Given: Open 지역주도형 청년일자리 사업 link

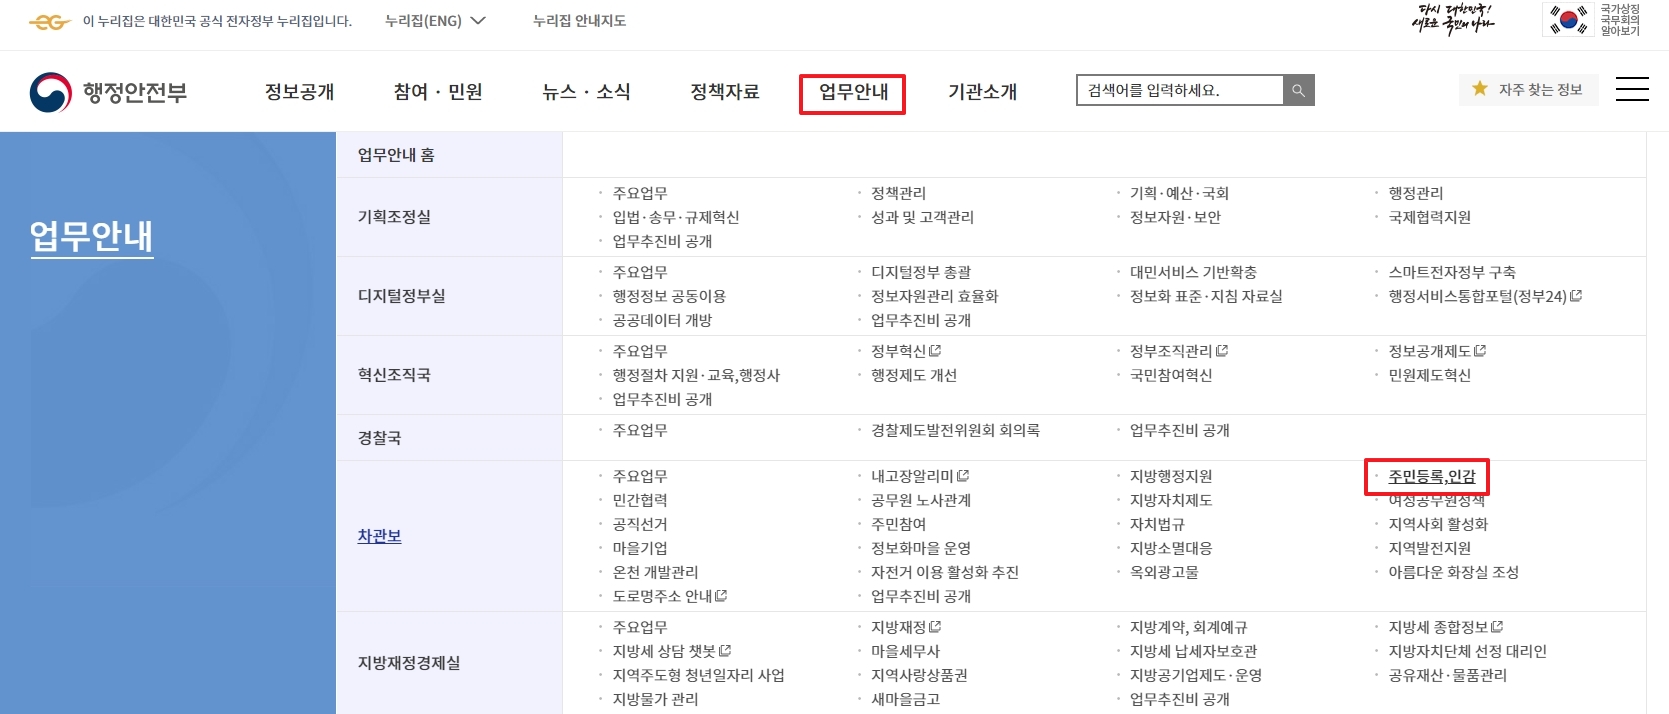Looking at the screenshot, I should click(698, 675).
